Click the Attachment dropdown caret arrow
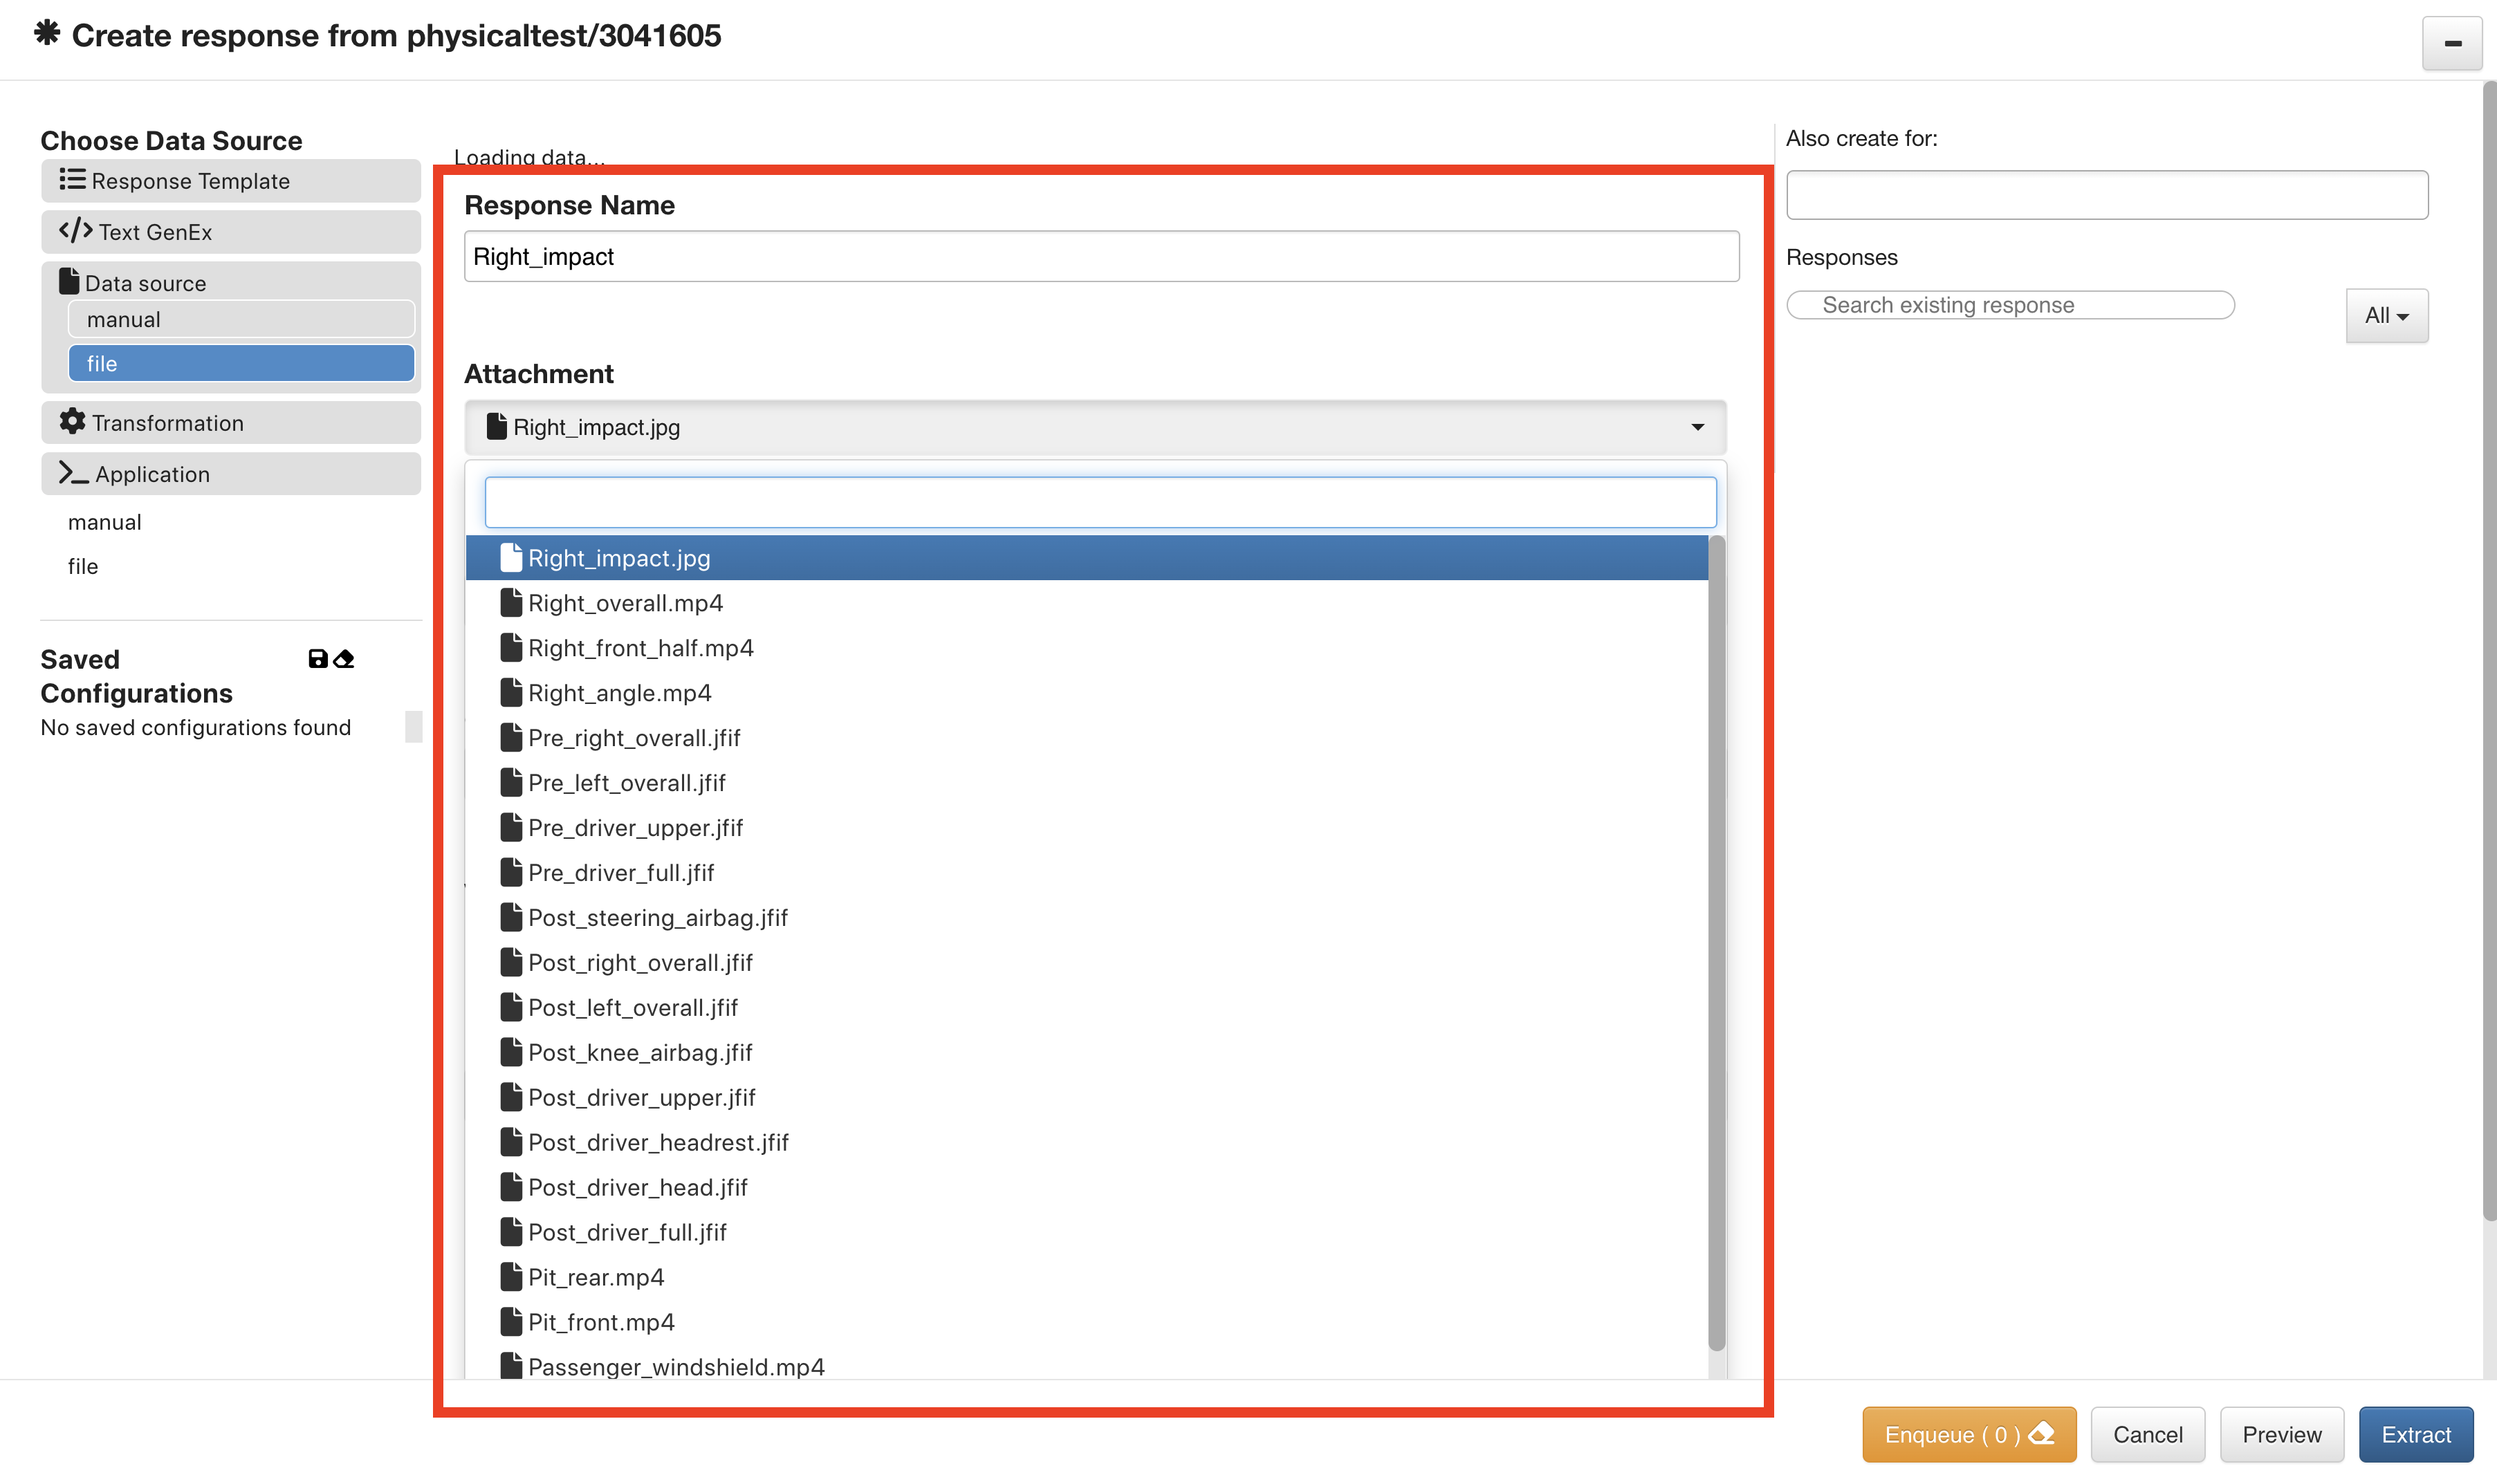2497x1484 pixels. pyautogui.click(x=1697, y=428)
